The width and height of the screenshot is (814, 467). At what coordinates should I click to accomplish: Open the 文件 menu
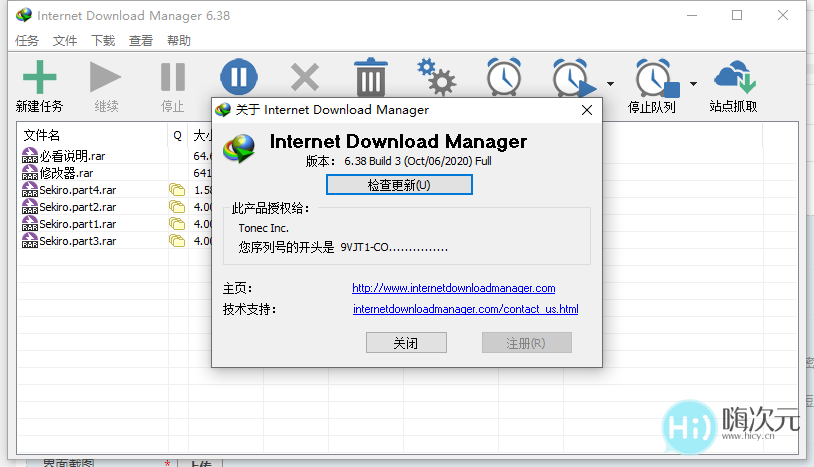click(65, 40)
